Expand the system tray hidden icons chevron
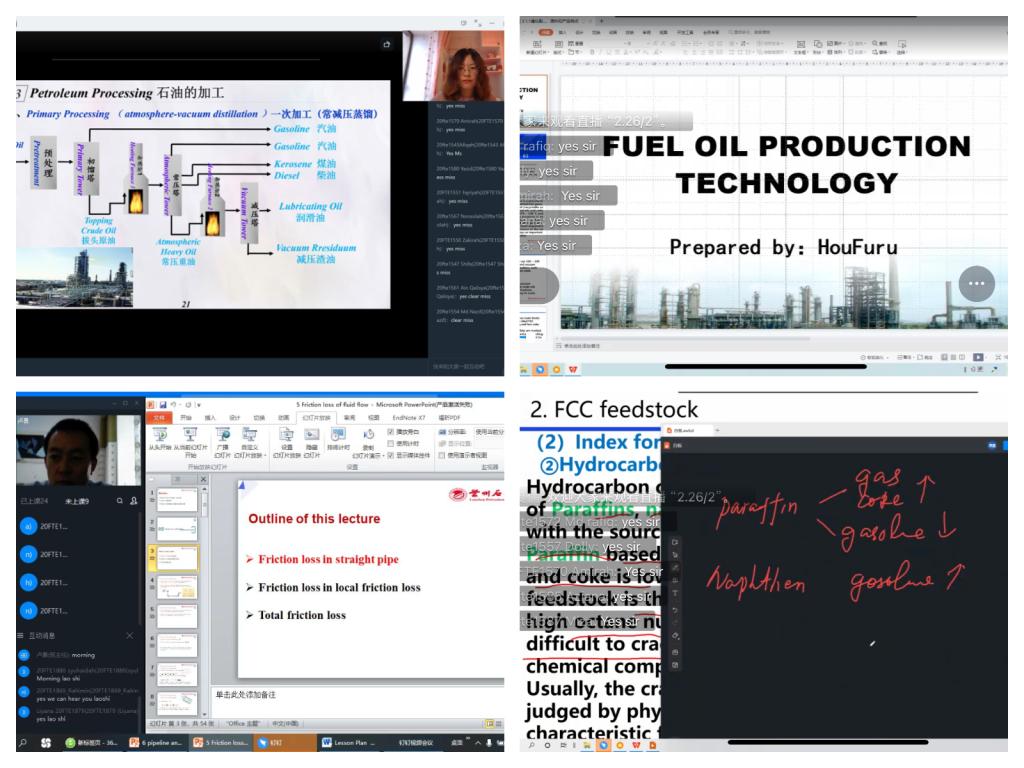1024x768 pixels. point(478,742)
